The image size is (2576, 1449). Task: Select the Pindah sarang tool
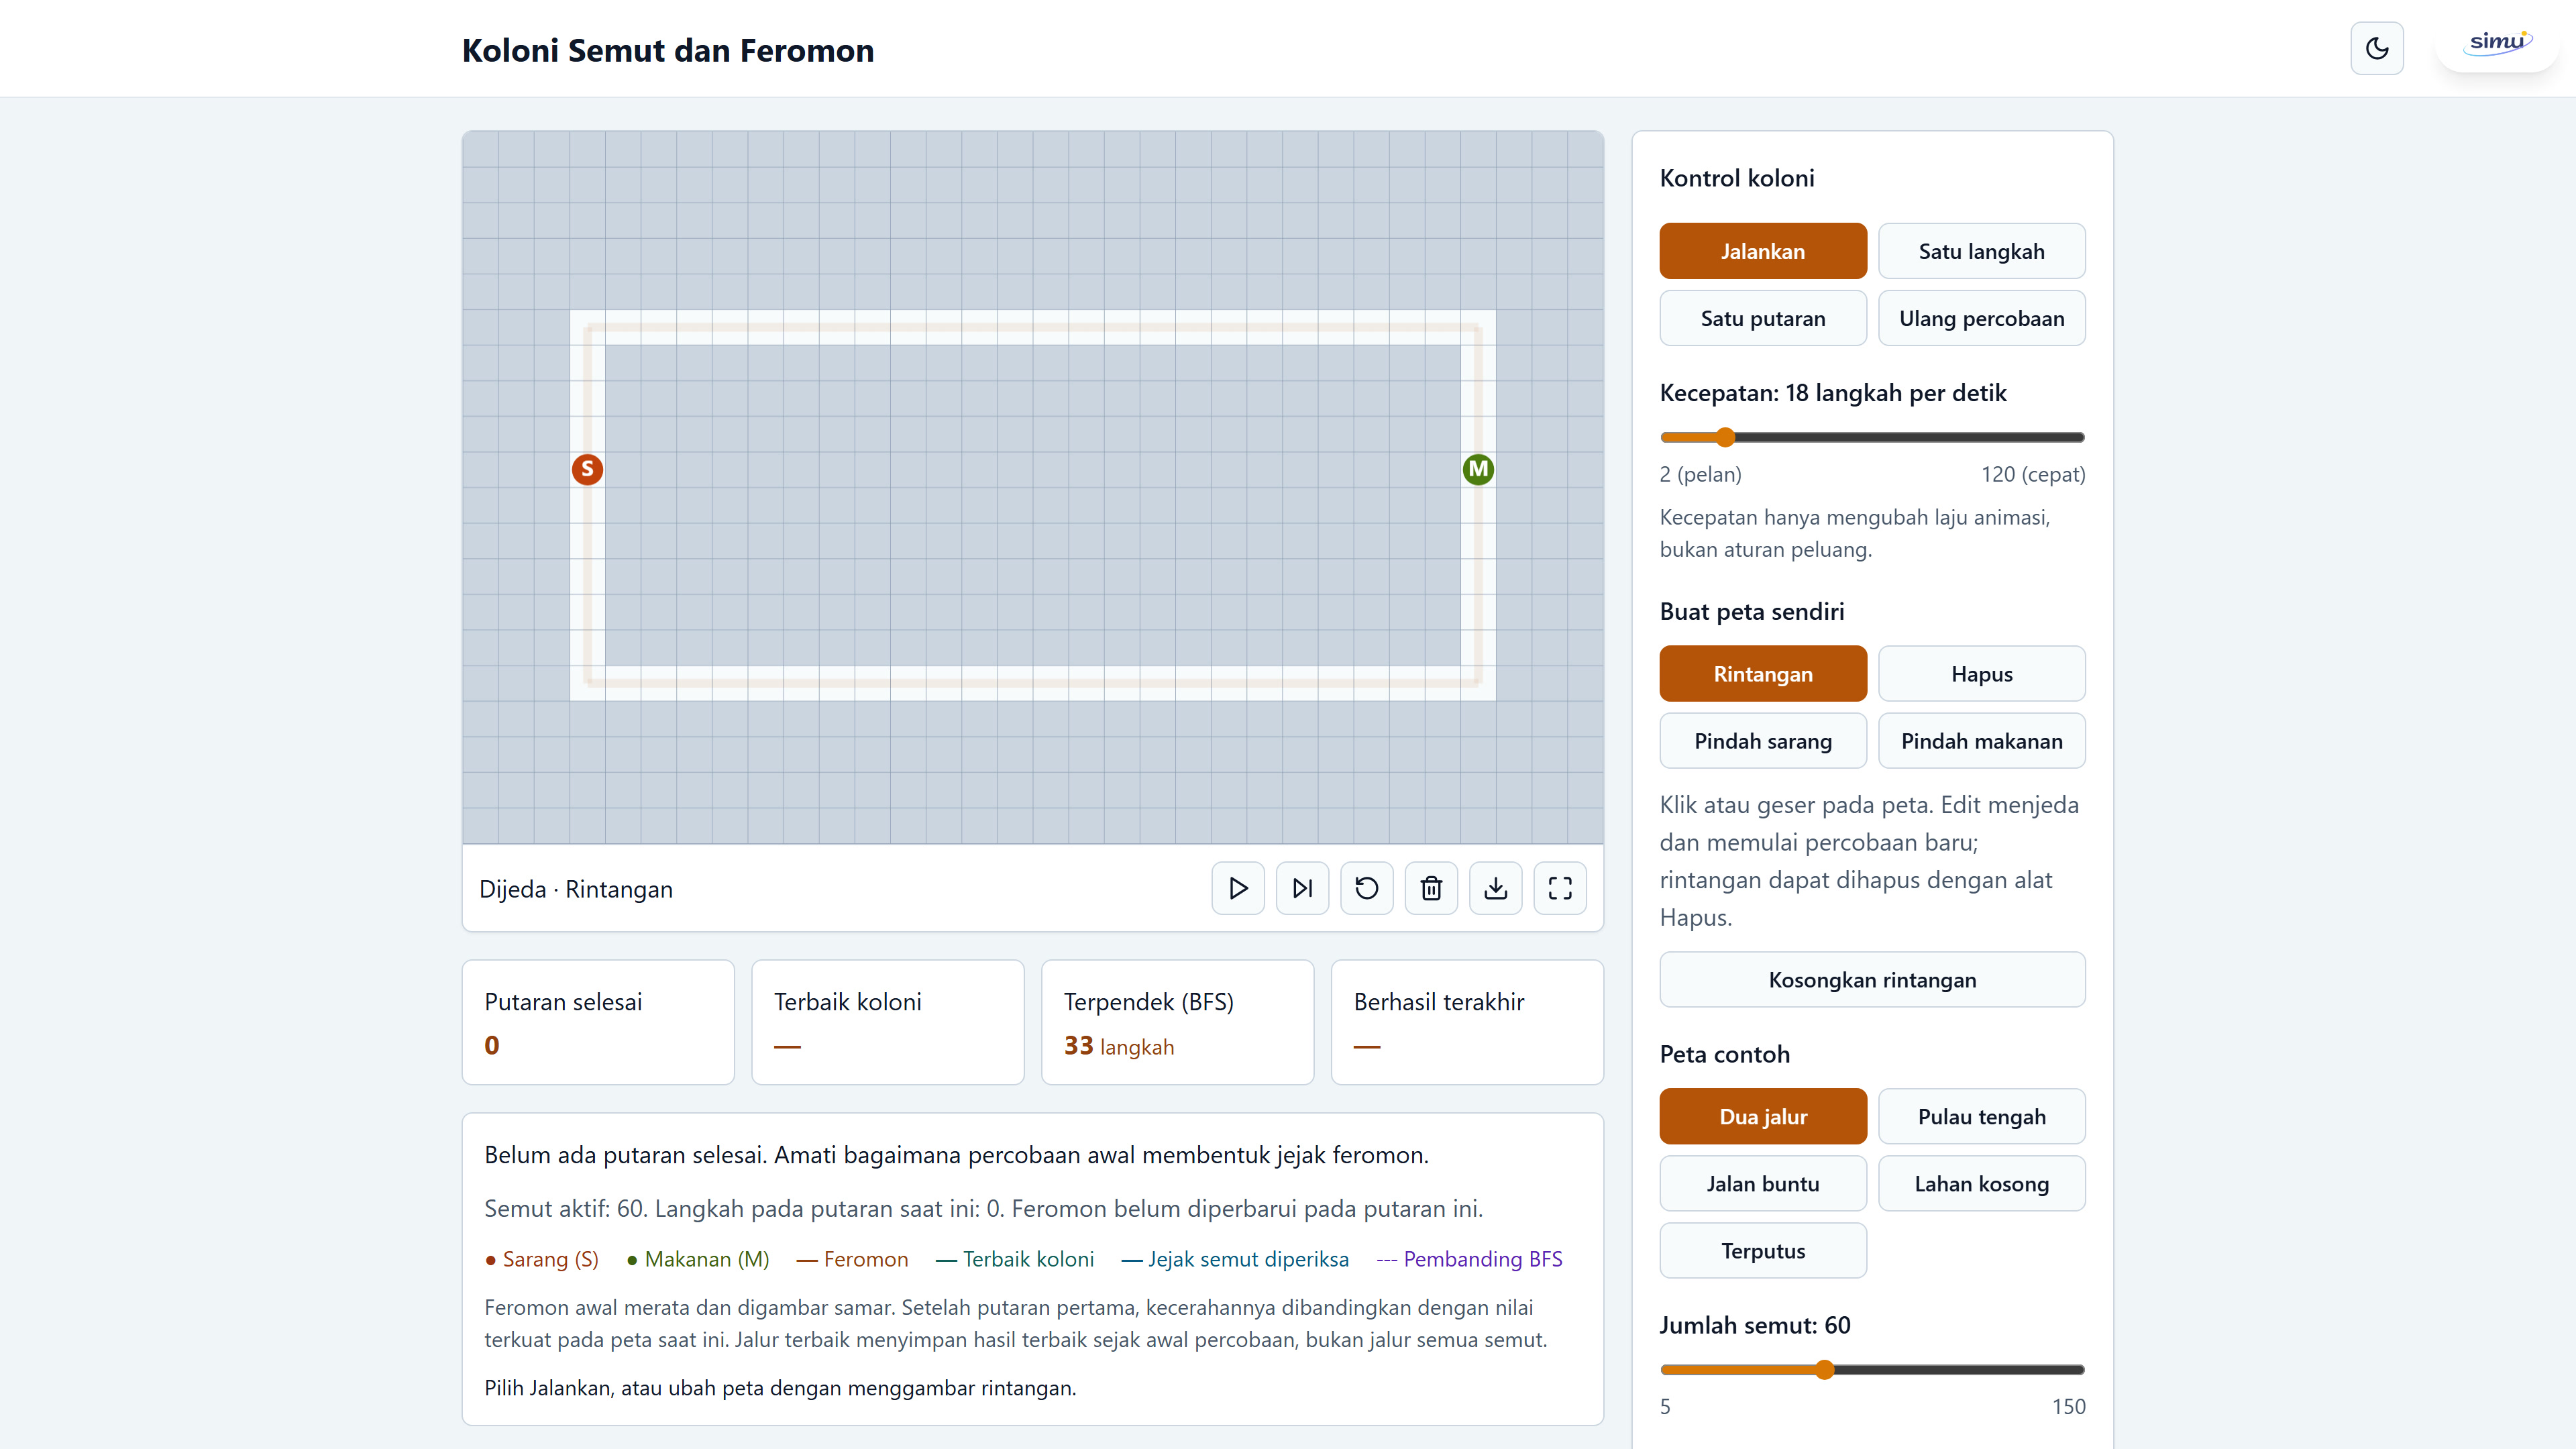click(x=1762, y=741)
